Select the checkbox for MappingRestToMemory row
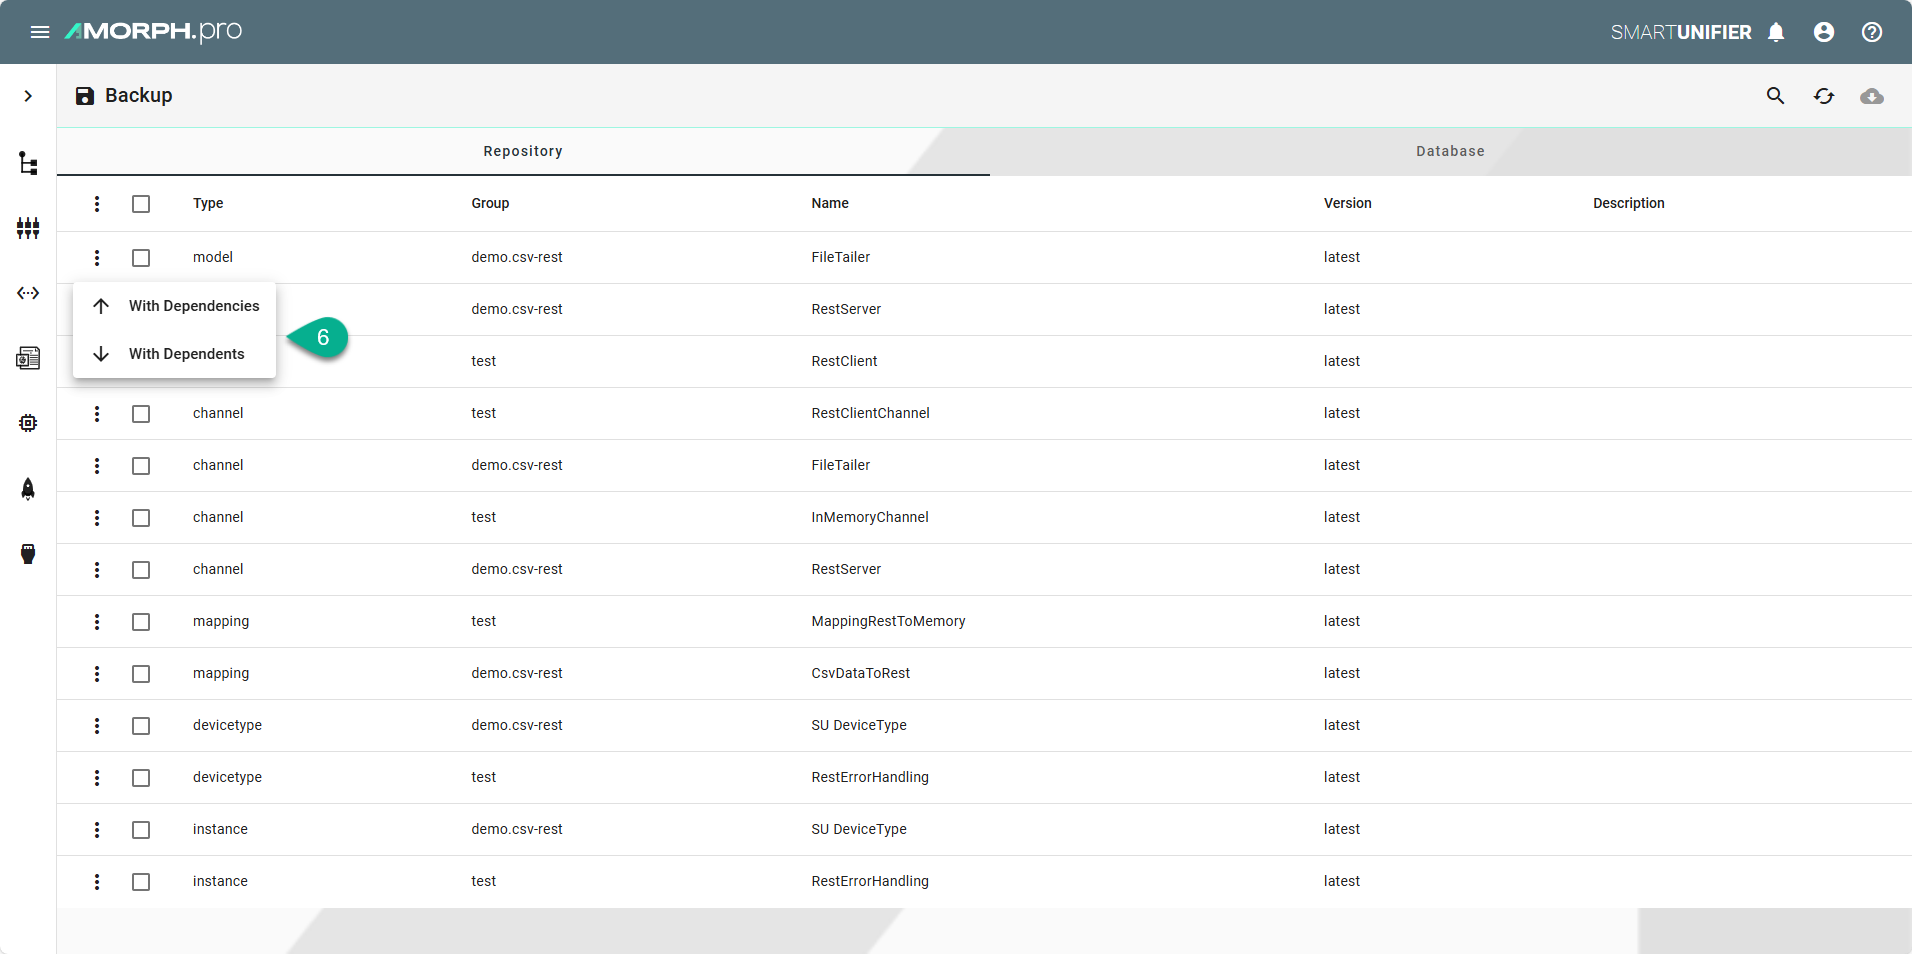This screenshot has width=1912, height=954. (141, 622)
